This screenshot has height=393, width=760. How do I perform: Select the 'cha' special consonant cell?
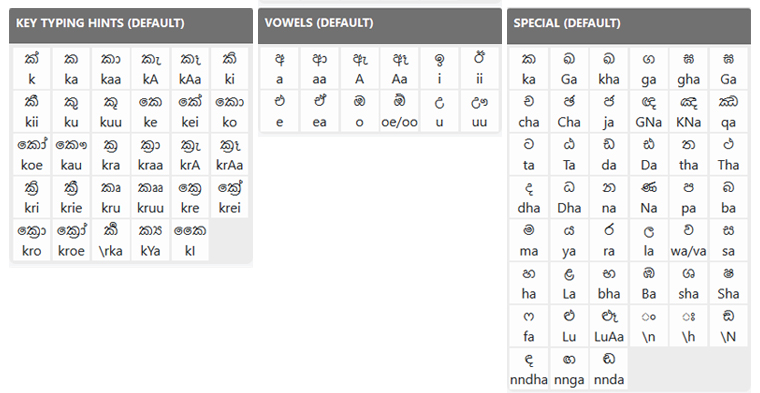529,111
